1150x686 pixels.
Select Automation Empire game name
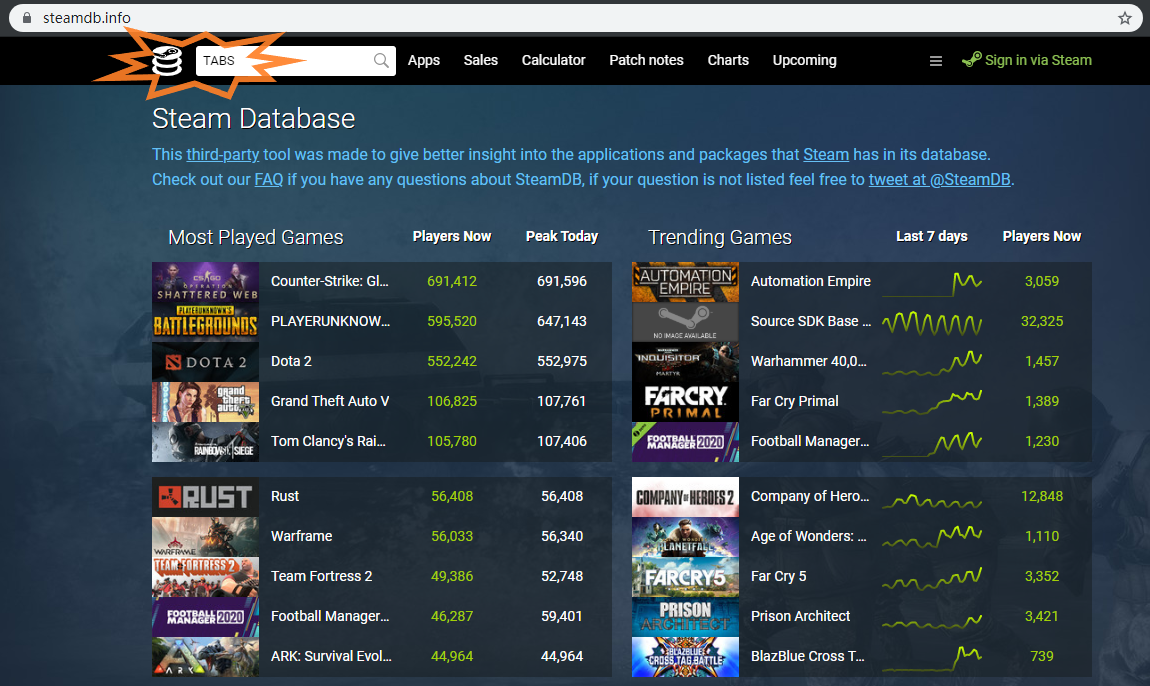click(810, 281)
